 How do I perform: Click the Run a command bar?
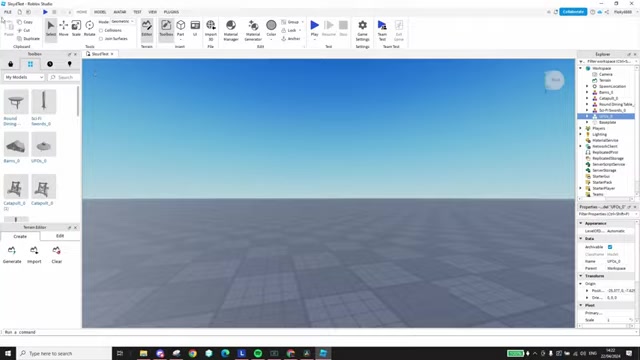click(318, 332)
